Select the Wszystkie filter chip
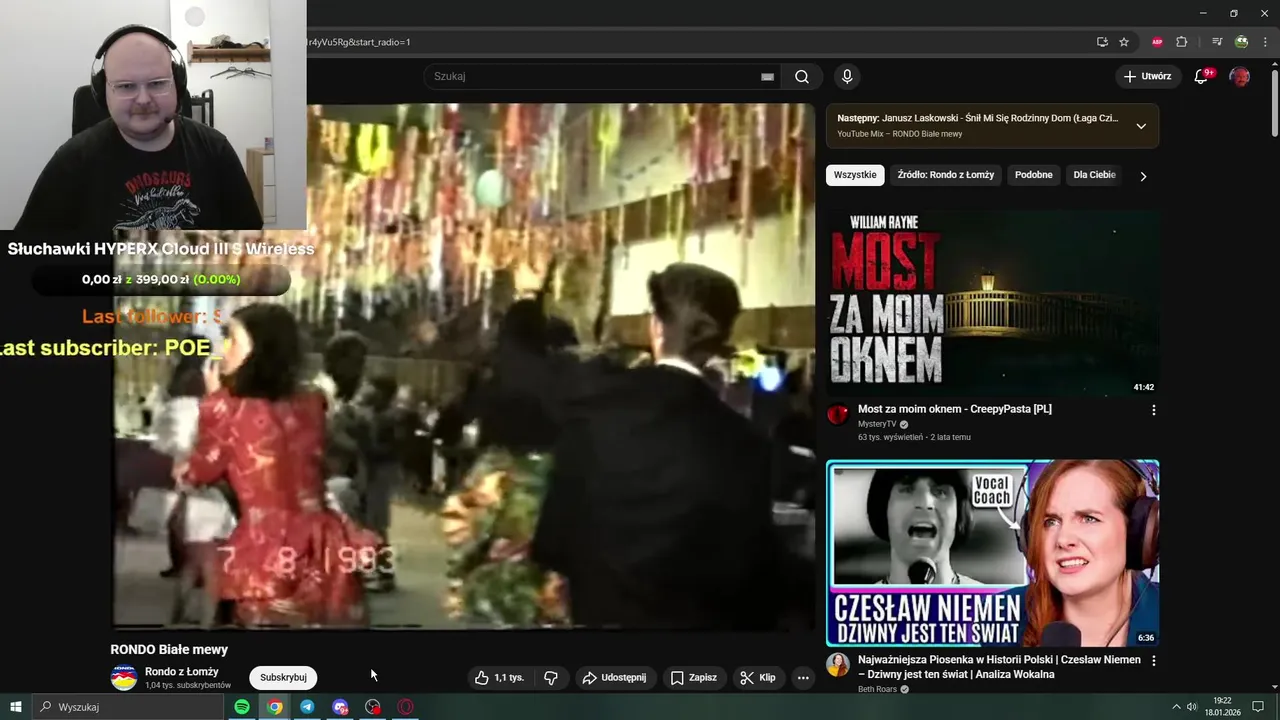 855,175
